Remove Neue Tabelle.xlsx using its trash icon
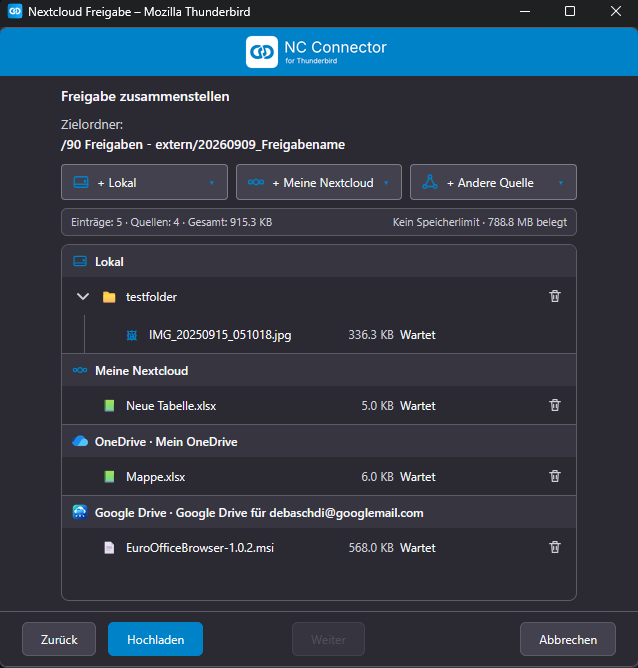 click(555, 405)
